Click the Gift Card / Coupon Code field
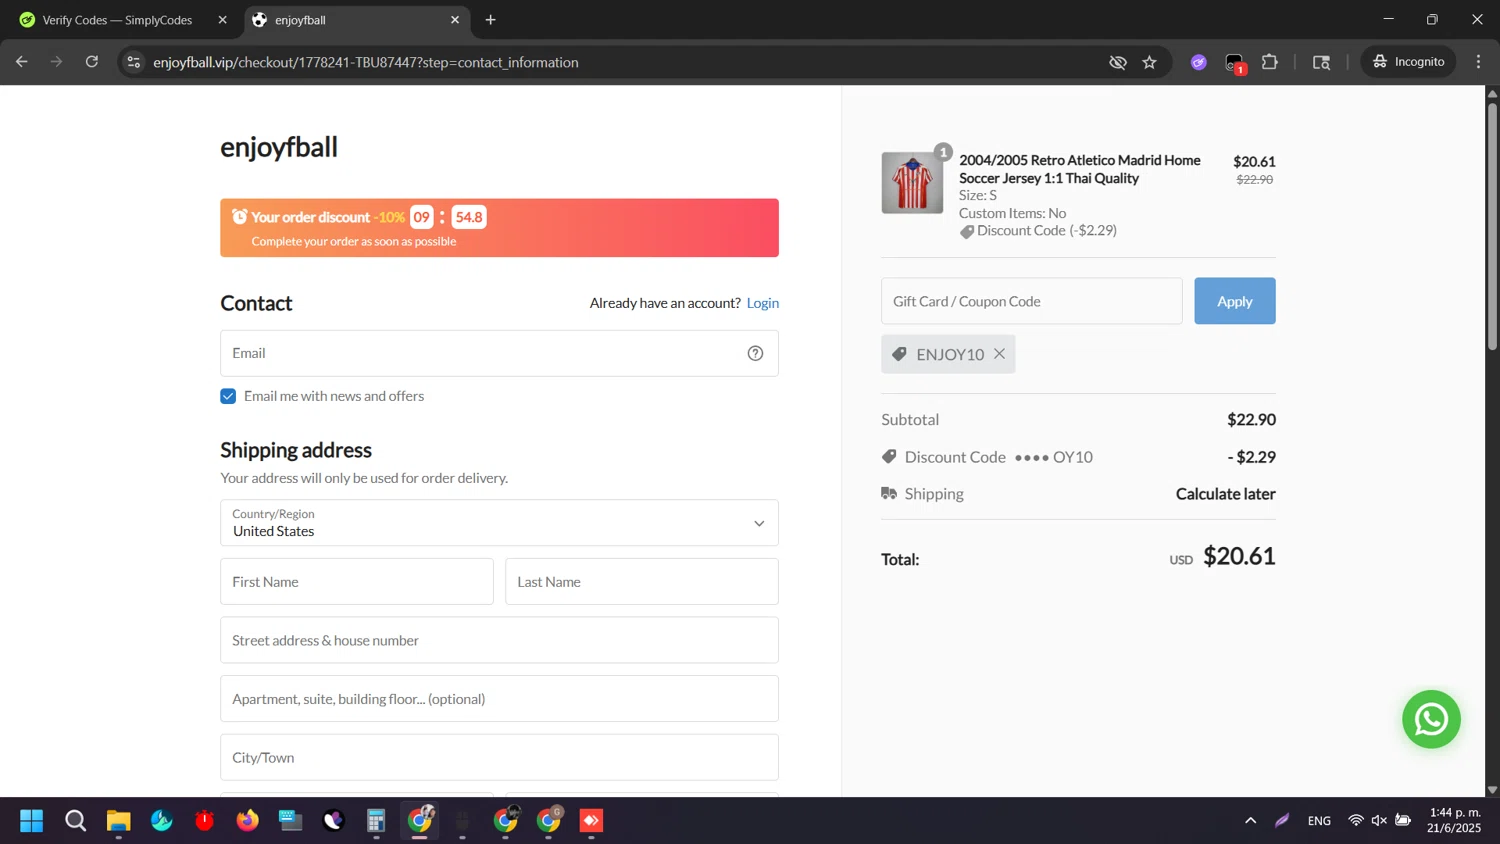The image size is (1500, 844). [1031, 301]
